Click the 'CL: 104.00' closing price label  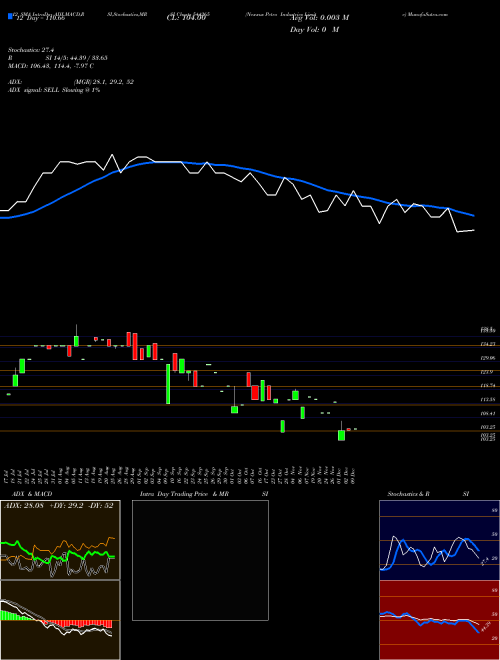point(186,18)
